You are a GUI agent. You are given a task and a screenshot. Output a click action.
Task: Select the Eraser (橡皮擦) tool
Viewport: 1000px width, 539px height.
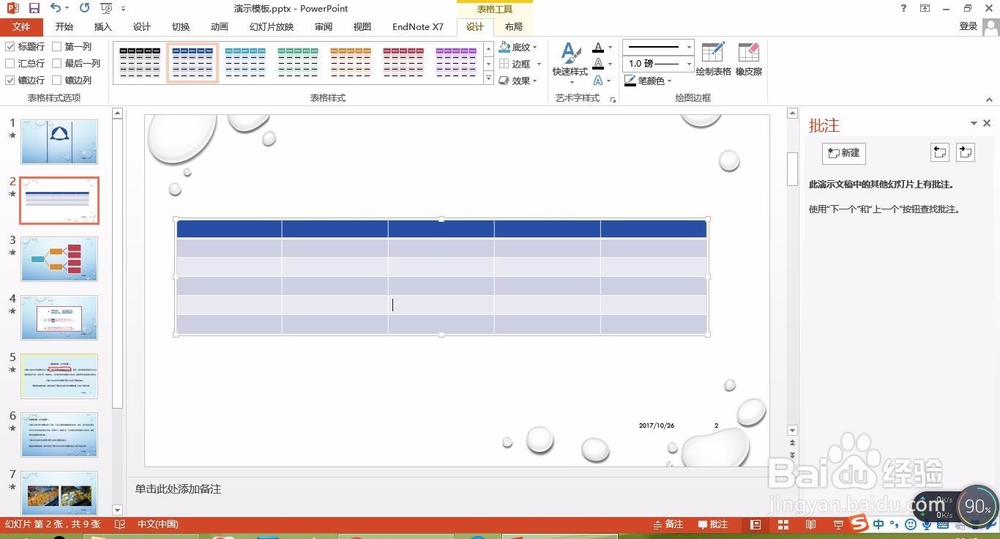(748, 59)
